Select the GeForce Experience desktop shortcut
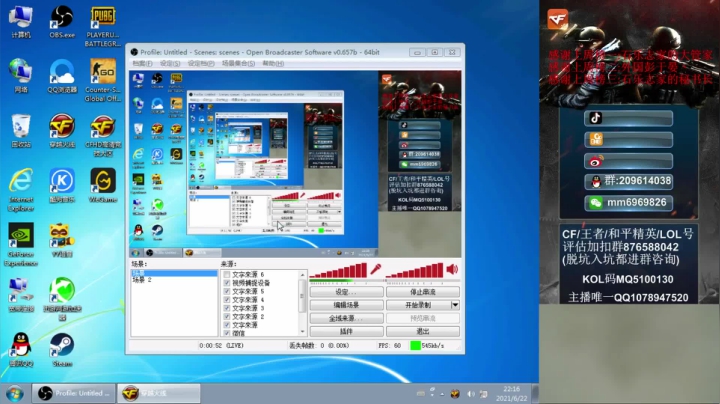This screenshot has height=404, width=720. 21,244
